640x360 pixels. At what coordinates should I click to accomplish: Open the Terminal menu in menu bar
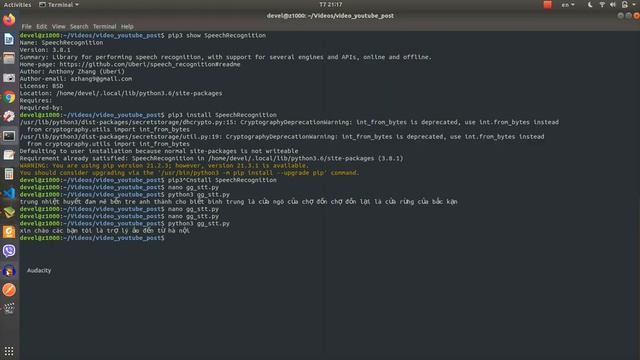click(104, 27)
